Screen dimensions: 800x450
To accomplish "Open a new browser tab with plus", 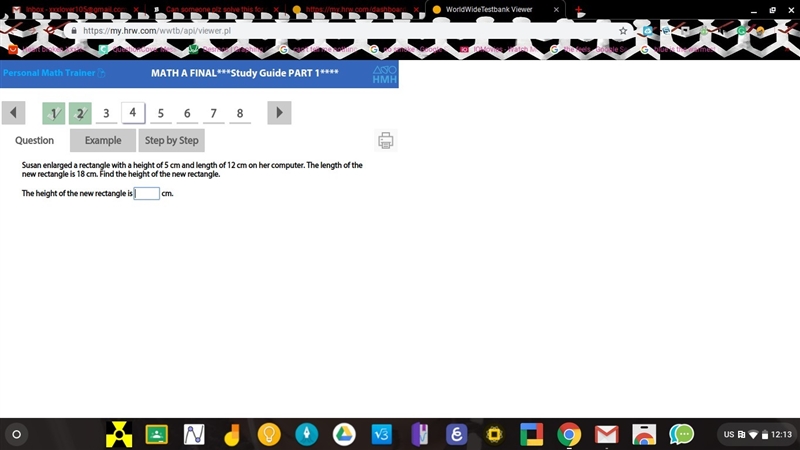I will 579,10.
